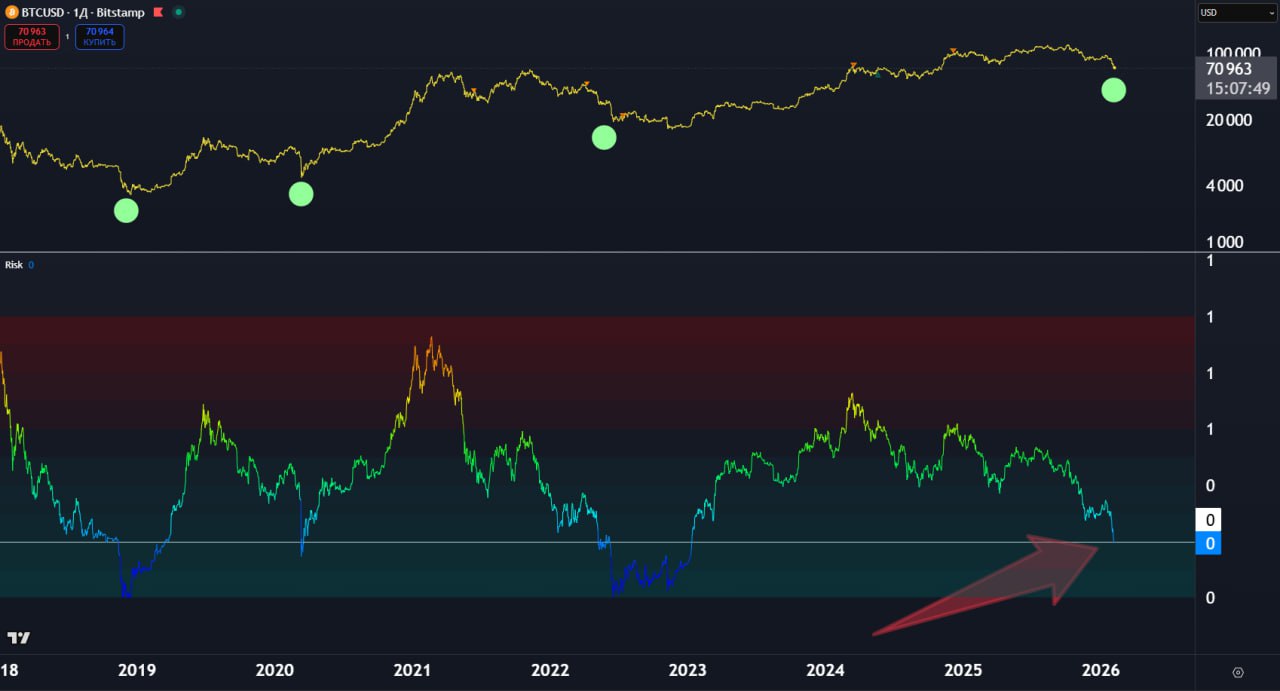Click the green circle marker near 2019
This screenshot has width=1280, height=691.
pyautogui.click(x=126, y=210)
